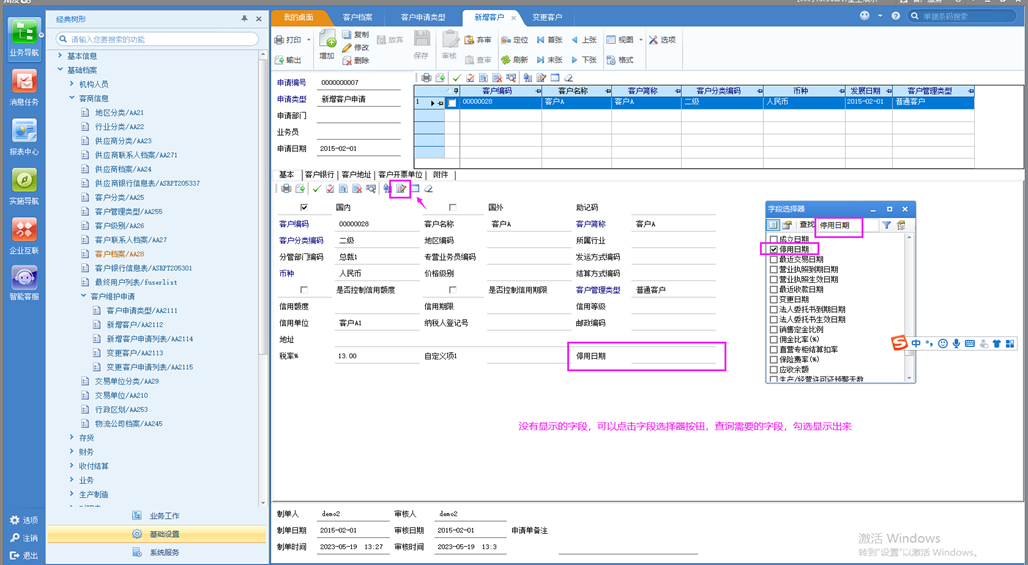The image size is (1028, 565).
Task: Click the 刷新 refresh toolbar button
Action: coord(515,60)
